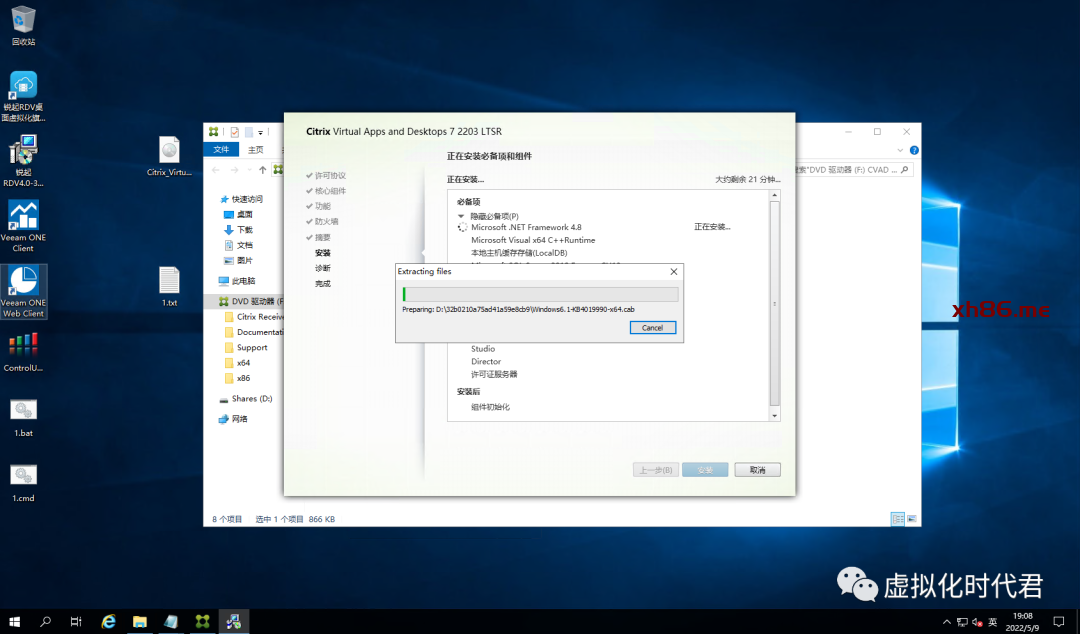This screenshot has width=1080, height=634.
Task: Switch Explorer to details view
Action: pos(897,519)
